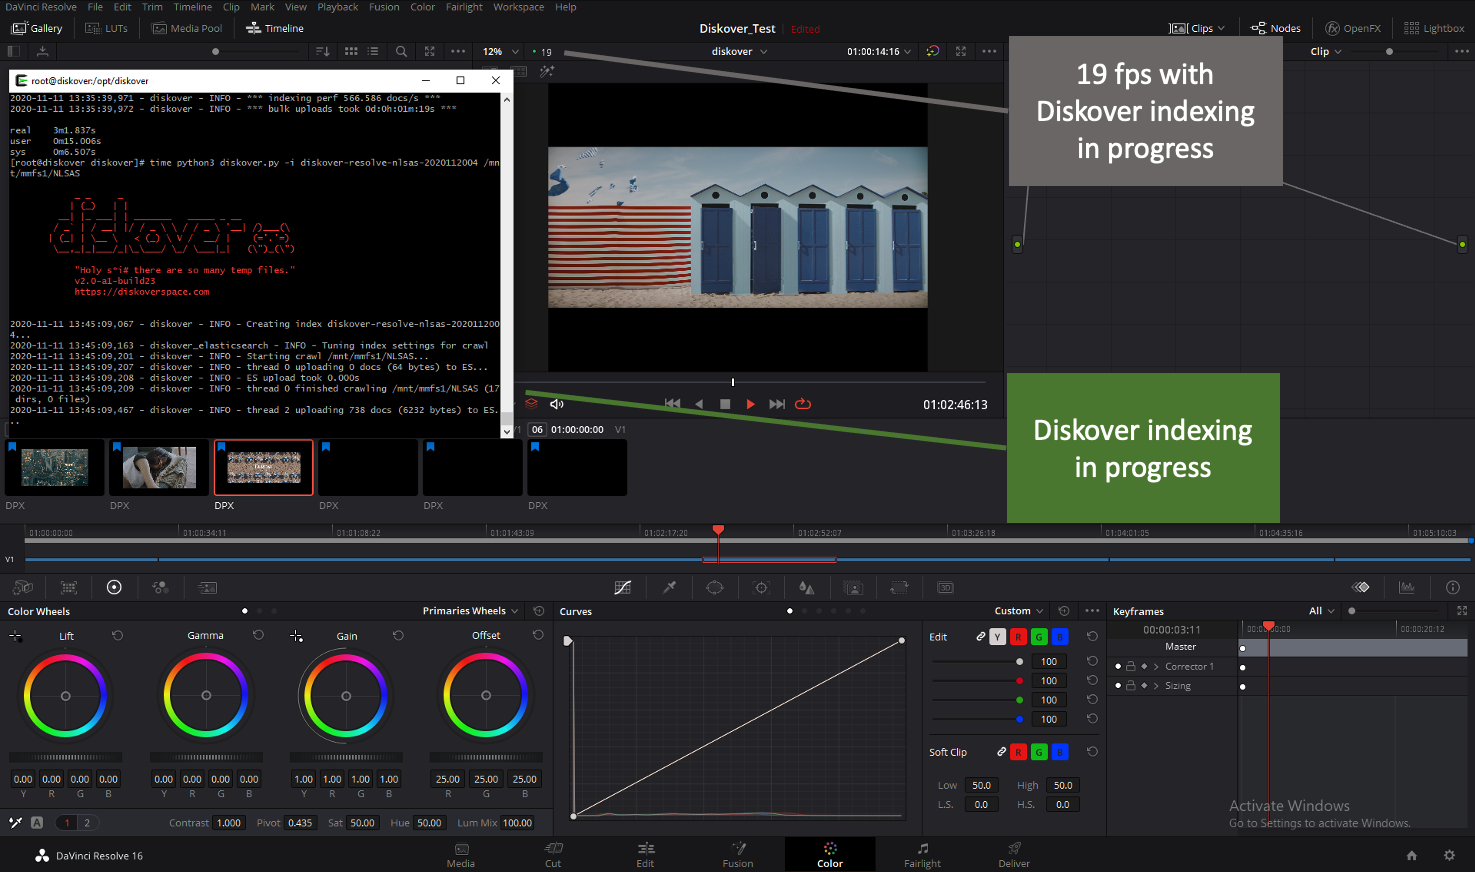Image resolution: width=1475 pixels, height=872 pixels.
Task: Toggle Sizing keyframe lock
Action: [x=1131, y=686]
